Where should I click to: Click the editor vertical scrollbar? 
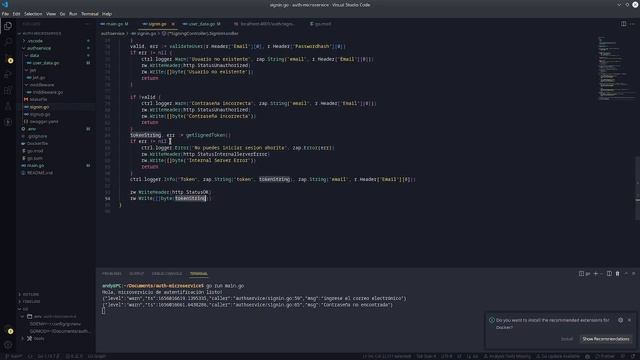(x=638, y=188)
